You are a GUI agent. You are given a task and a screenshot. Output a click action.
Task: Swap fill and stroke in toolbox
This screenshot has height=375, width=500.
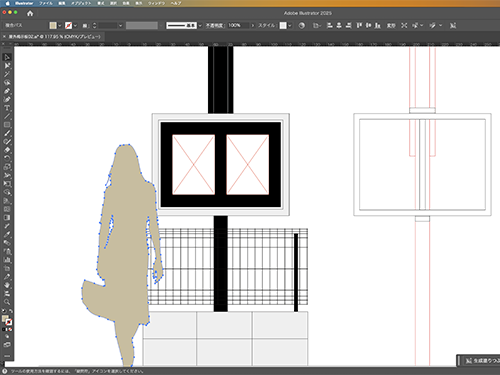tap(11, 311)
